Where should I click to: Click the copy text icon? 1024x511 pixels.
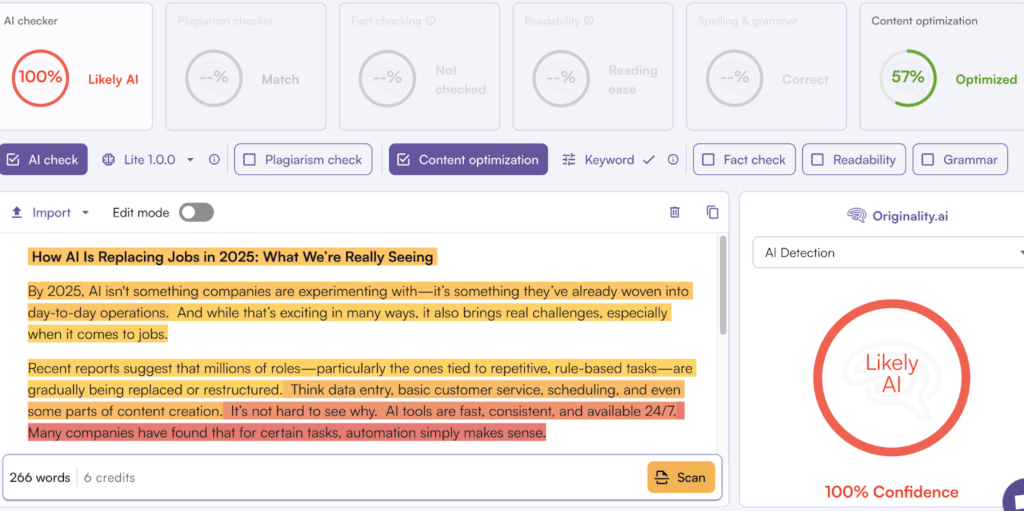tap(712, 212)
